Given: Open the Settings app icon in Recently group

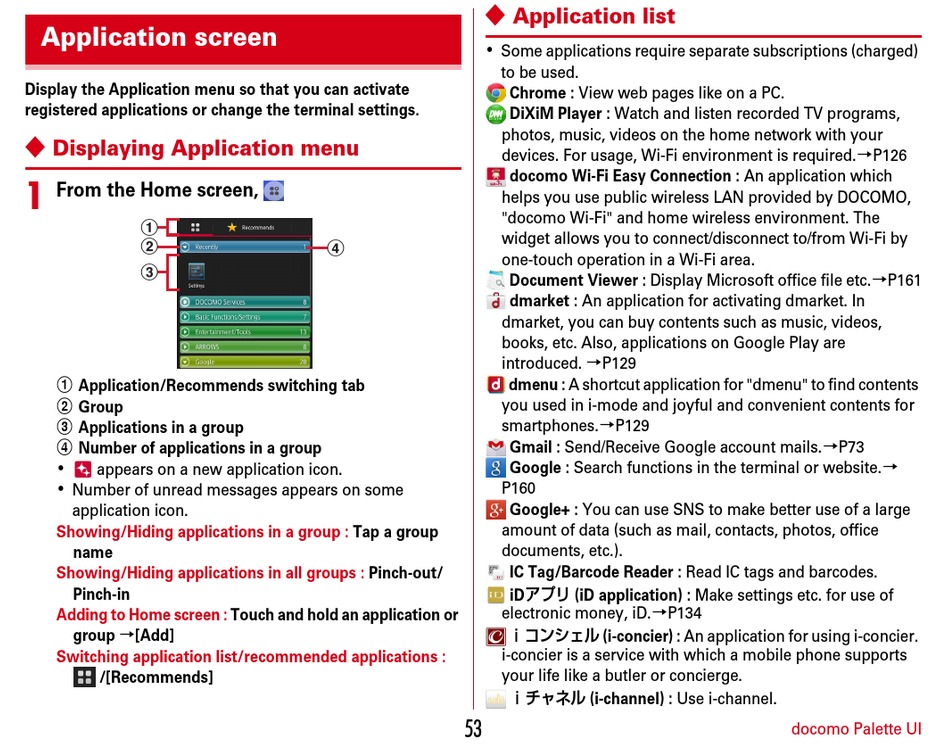Looking at the screenshot, I should tap(196, 274).
